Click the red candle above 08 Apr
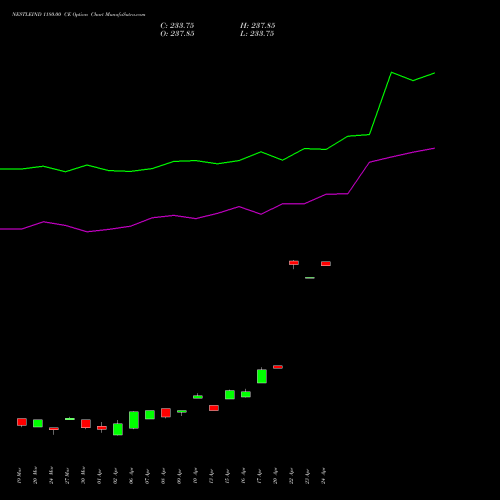The image size is (500, 500). coord(166,413)
